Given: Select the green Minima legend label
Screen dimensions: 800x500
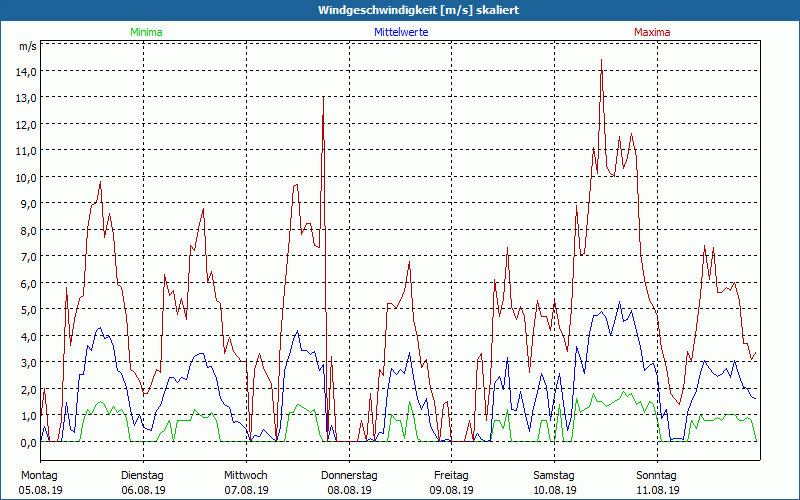Looking at the screenshot, I should coord(146,32).
